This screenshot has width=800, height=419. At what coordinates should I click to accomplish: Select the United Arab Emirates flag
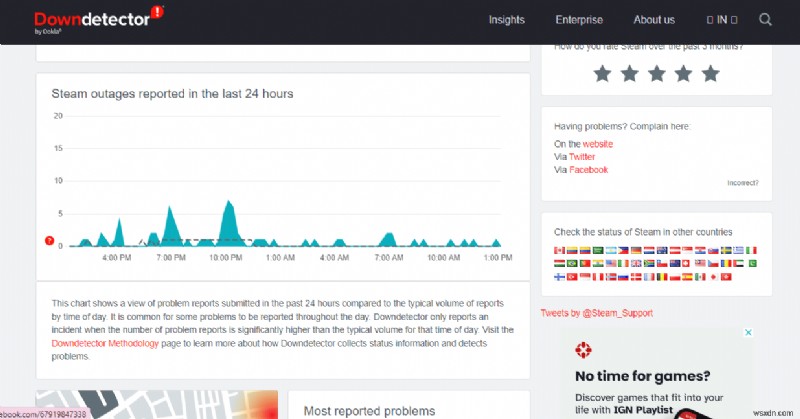pyautogui.click(x=738, y=263)
